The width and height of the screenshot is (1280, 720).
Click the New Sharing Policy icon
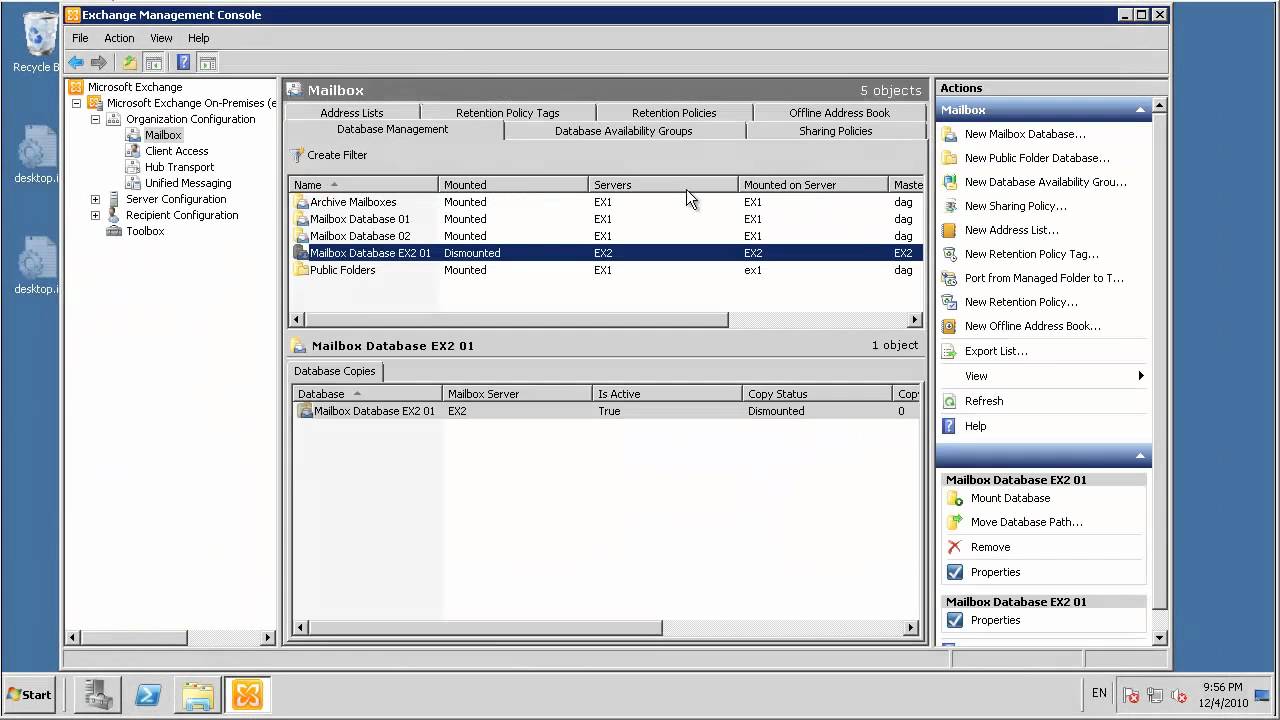coord(950,206)
